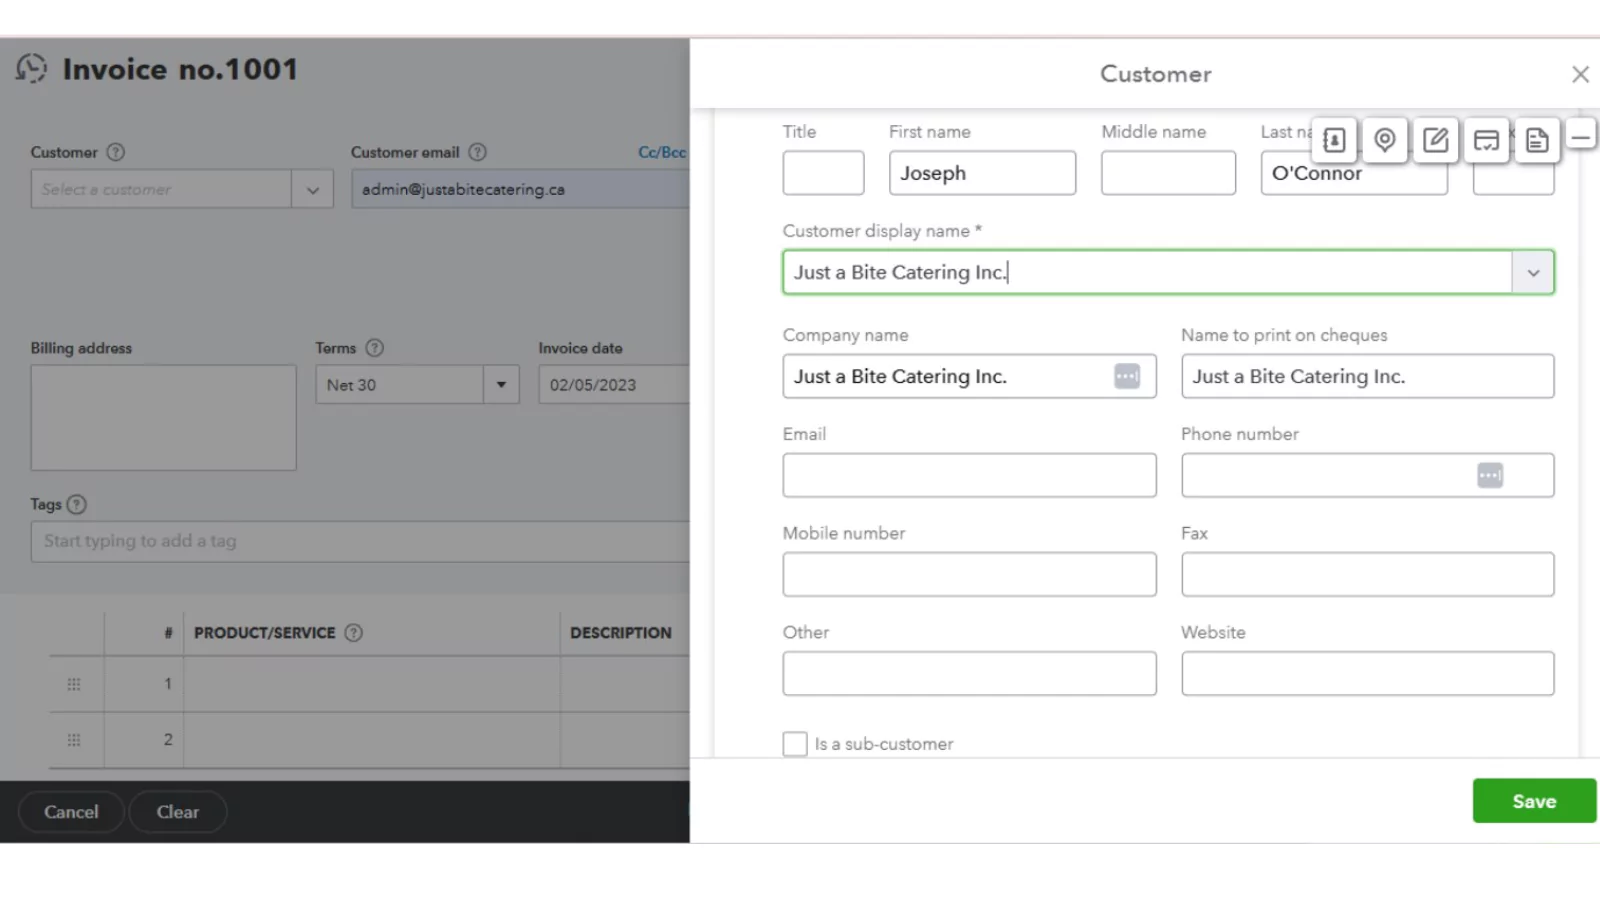Open the notes edit pencil icon
1600x900 pixels.
point(1436,140)
